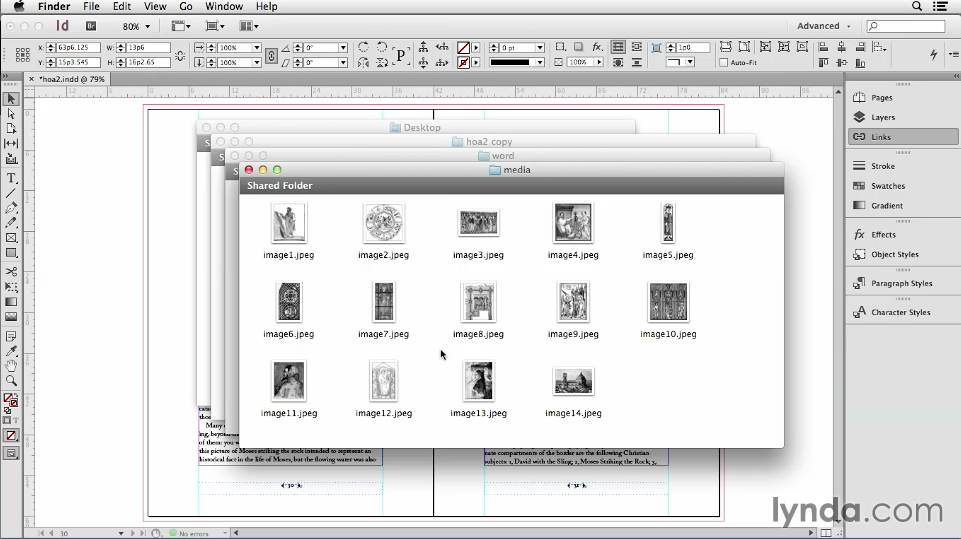Select the Line tool
Screen dimensions: 961x539
coord(11,193)
